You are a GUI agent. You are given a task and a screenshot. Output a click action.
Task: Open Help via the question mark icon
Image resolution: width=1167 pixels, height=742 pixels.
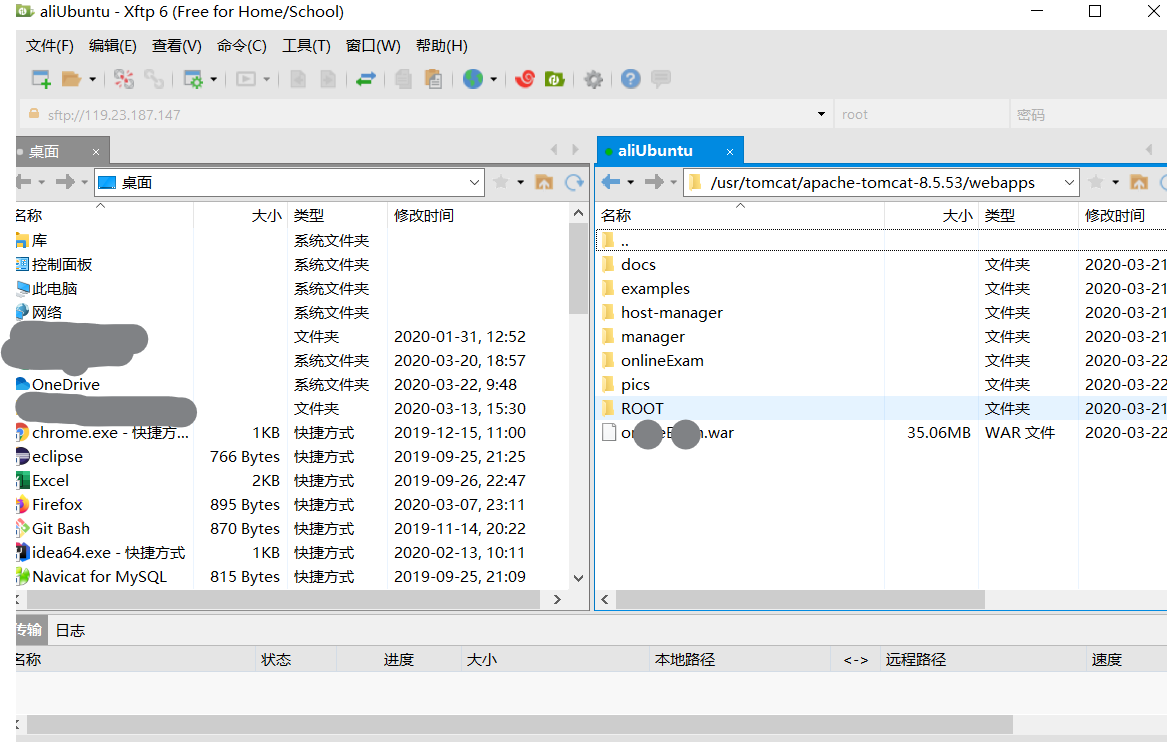click(x=630, y=79)
